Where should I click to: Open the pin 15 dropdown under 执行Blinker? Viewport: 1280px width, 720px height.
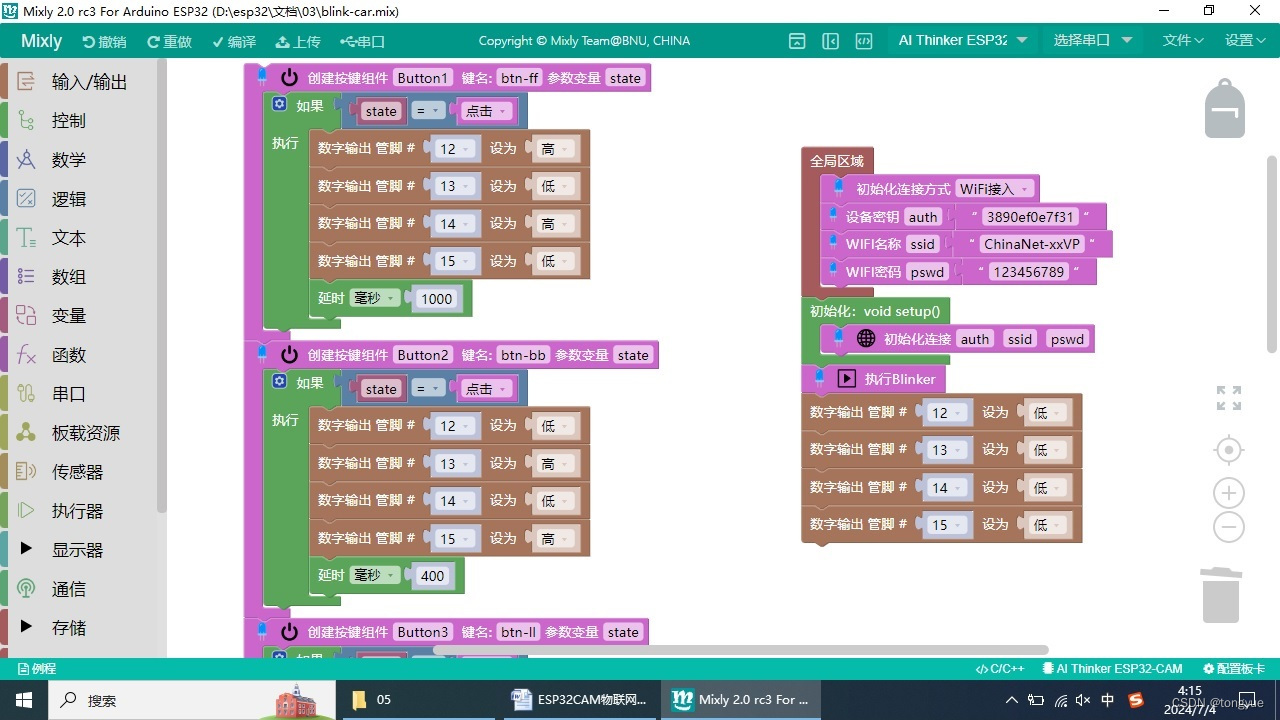tap(948, 524)
